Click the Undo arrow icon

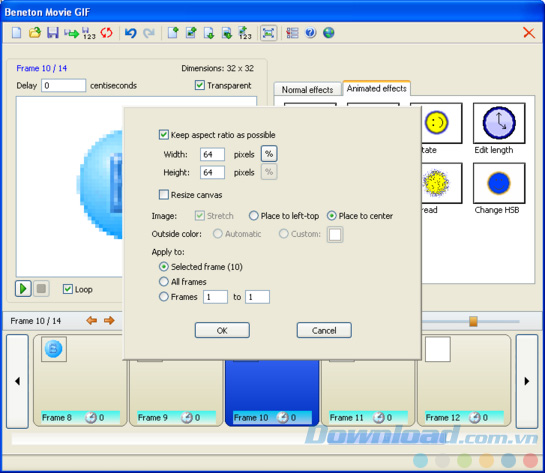click(x=131, y=33)
